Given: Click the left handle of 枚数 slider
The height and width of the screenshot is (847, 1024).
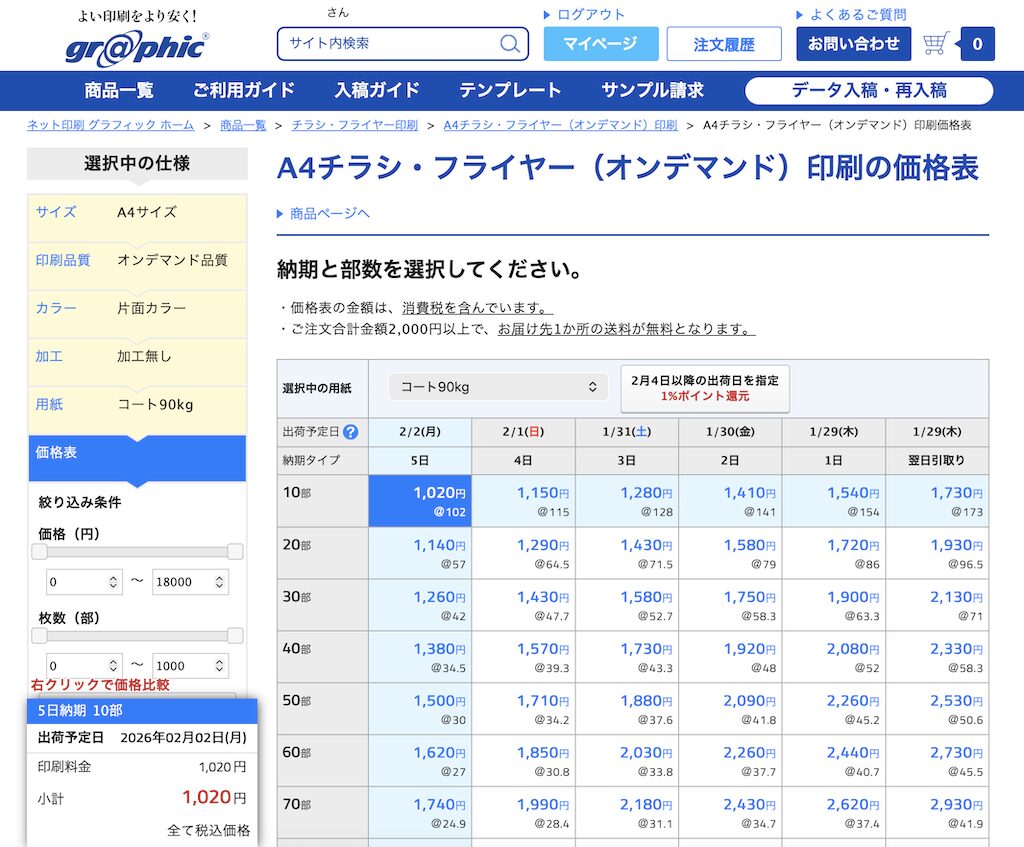Looking at the screenshot, I should pyautogui.click(x=39, y=636).
